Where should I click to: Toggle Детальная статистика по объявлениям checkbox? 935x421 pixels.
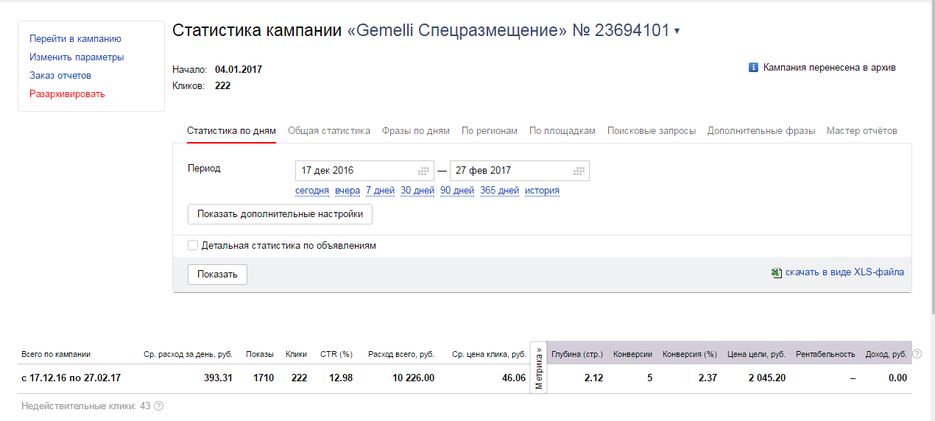click(193, 245)
